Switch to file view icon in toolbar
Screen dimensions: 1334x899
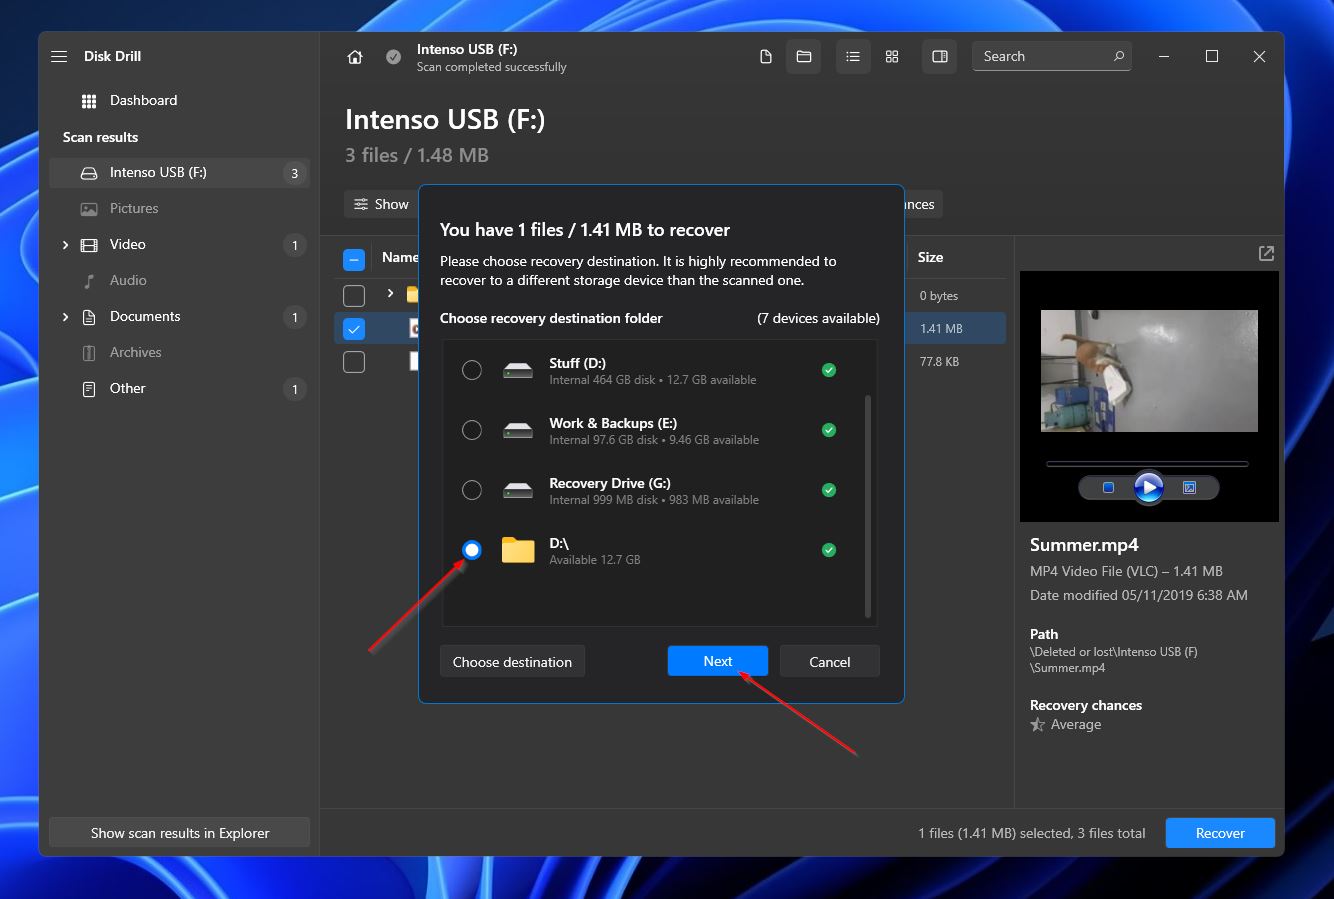coord(766,57)
